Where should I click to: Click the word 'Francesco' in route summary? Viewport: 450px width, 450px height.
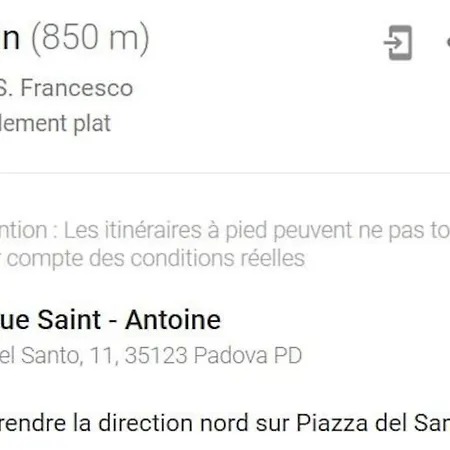click(x=77, y=88)
